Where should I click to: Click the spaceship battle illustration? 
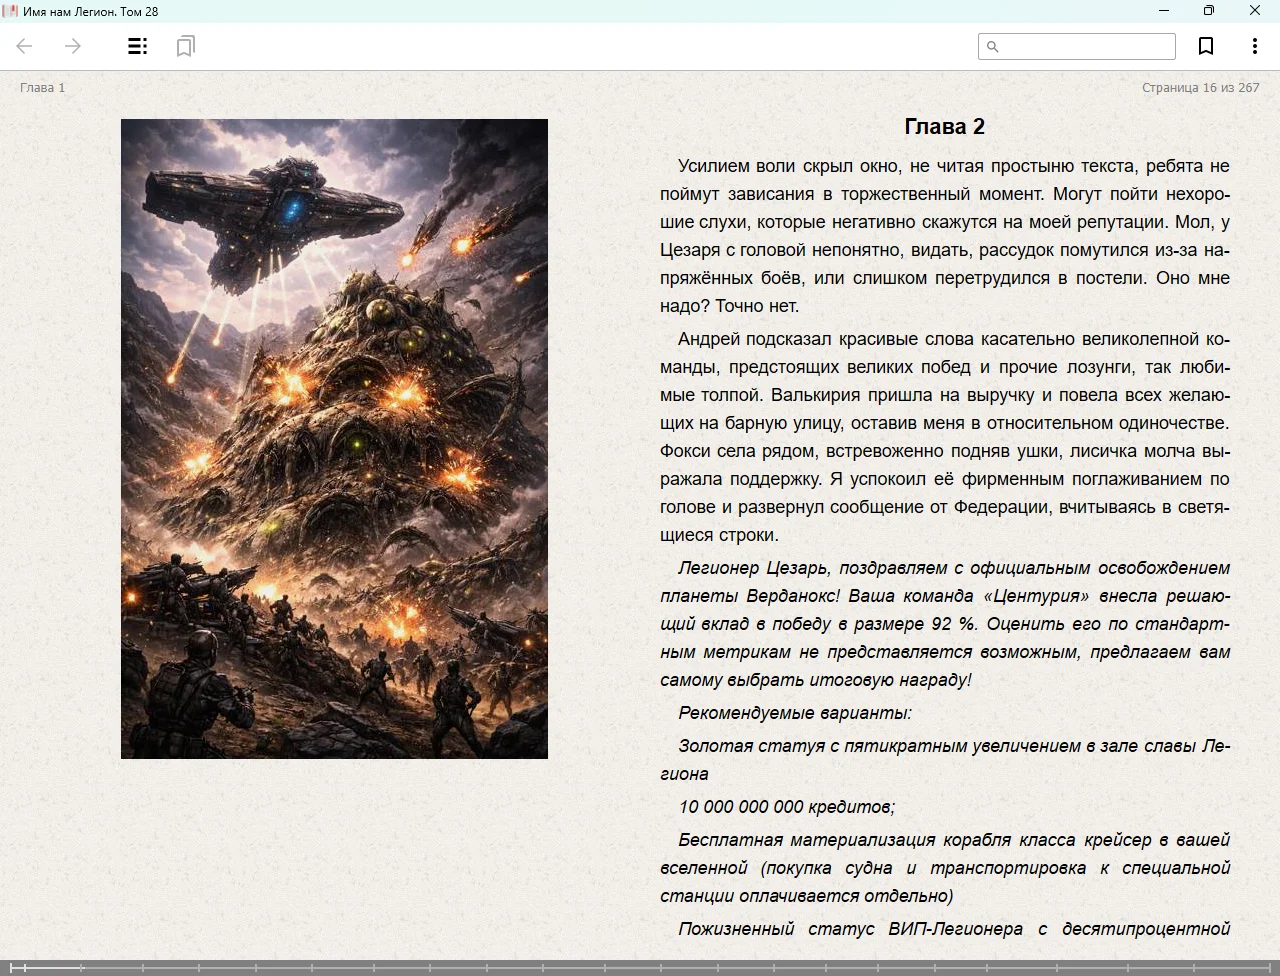point(334,438)
